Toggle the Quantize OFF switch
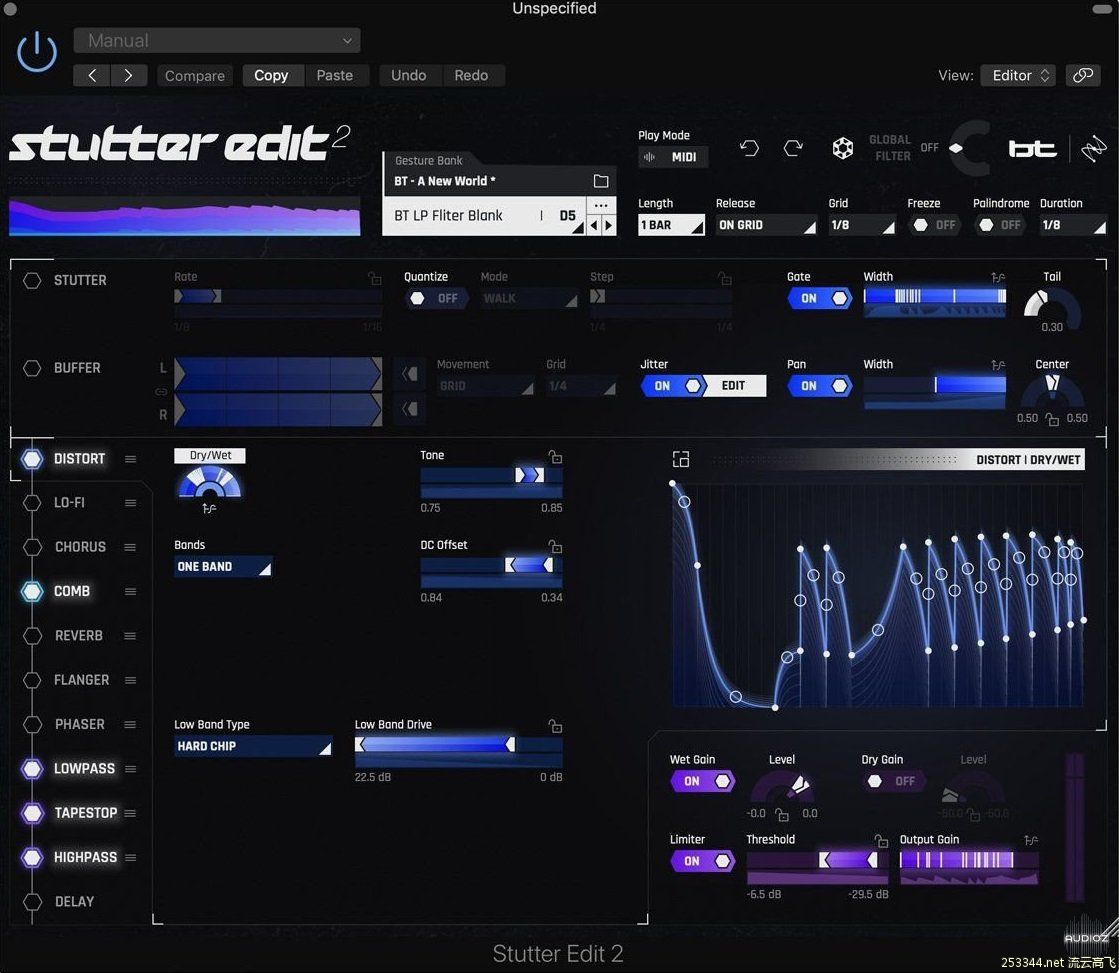Viewport: 1119px width, 973px height. [x=437, y=298]
